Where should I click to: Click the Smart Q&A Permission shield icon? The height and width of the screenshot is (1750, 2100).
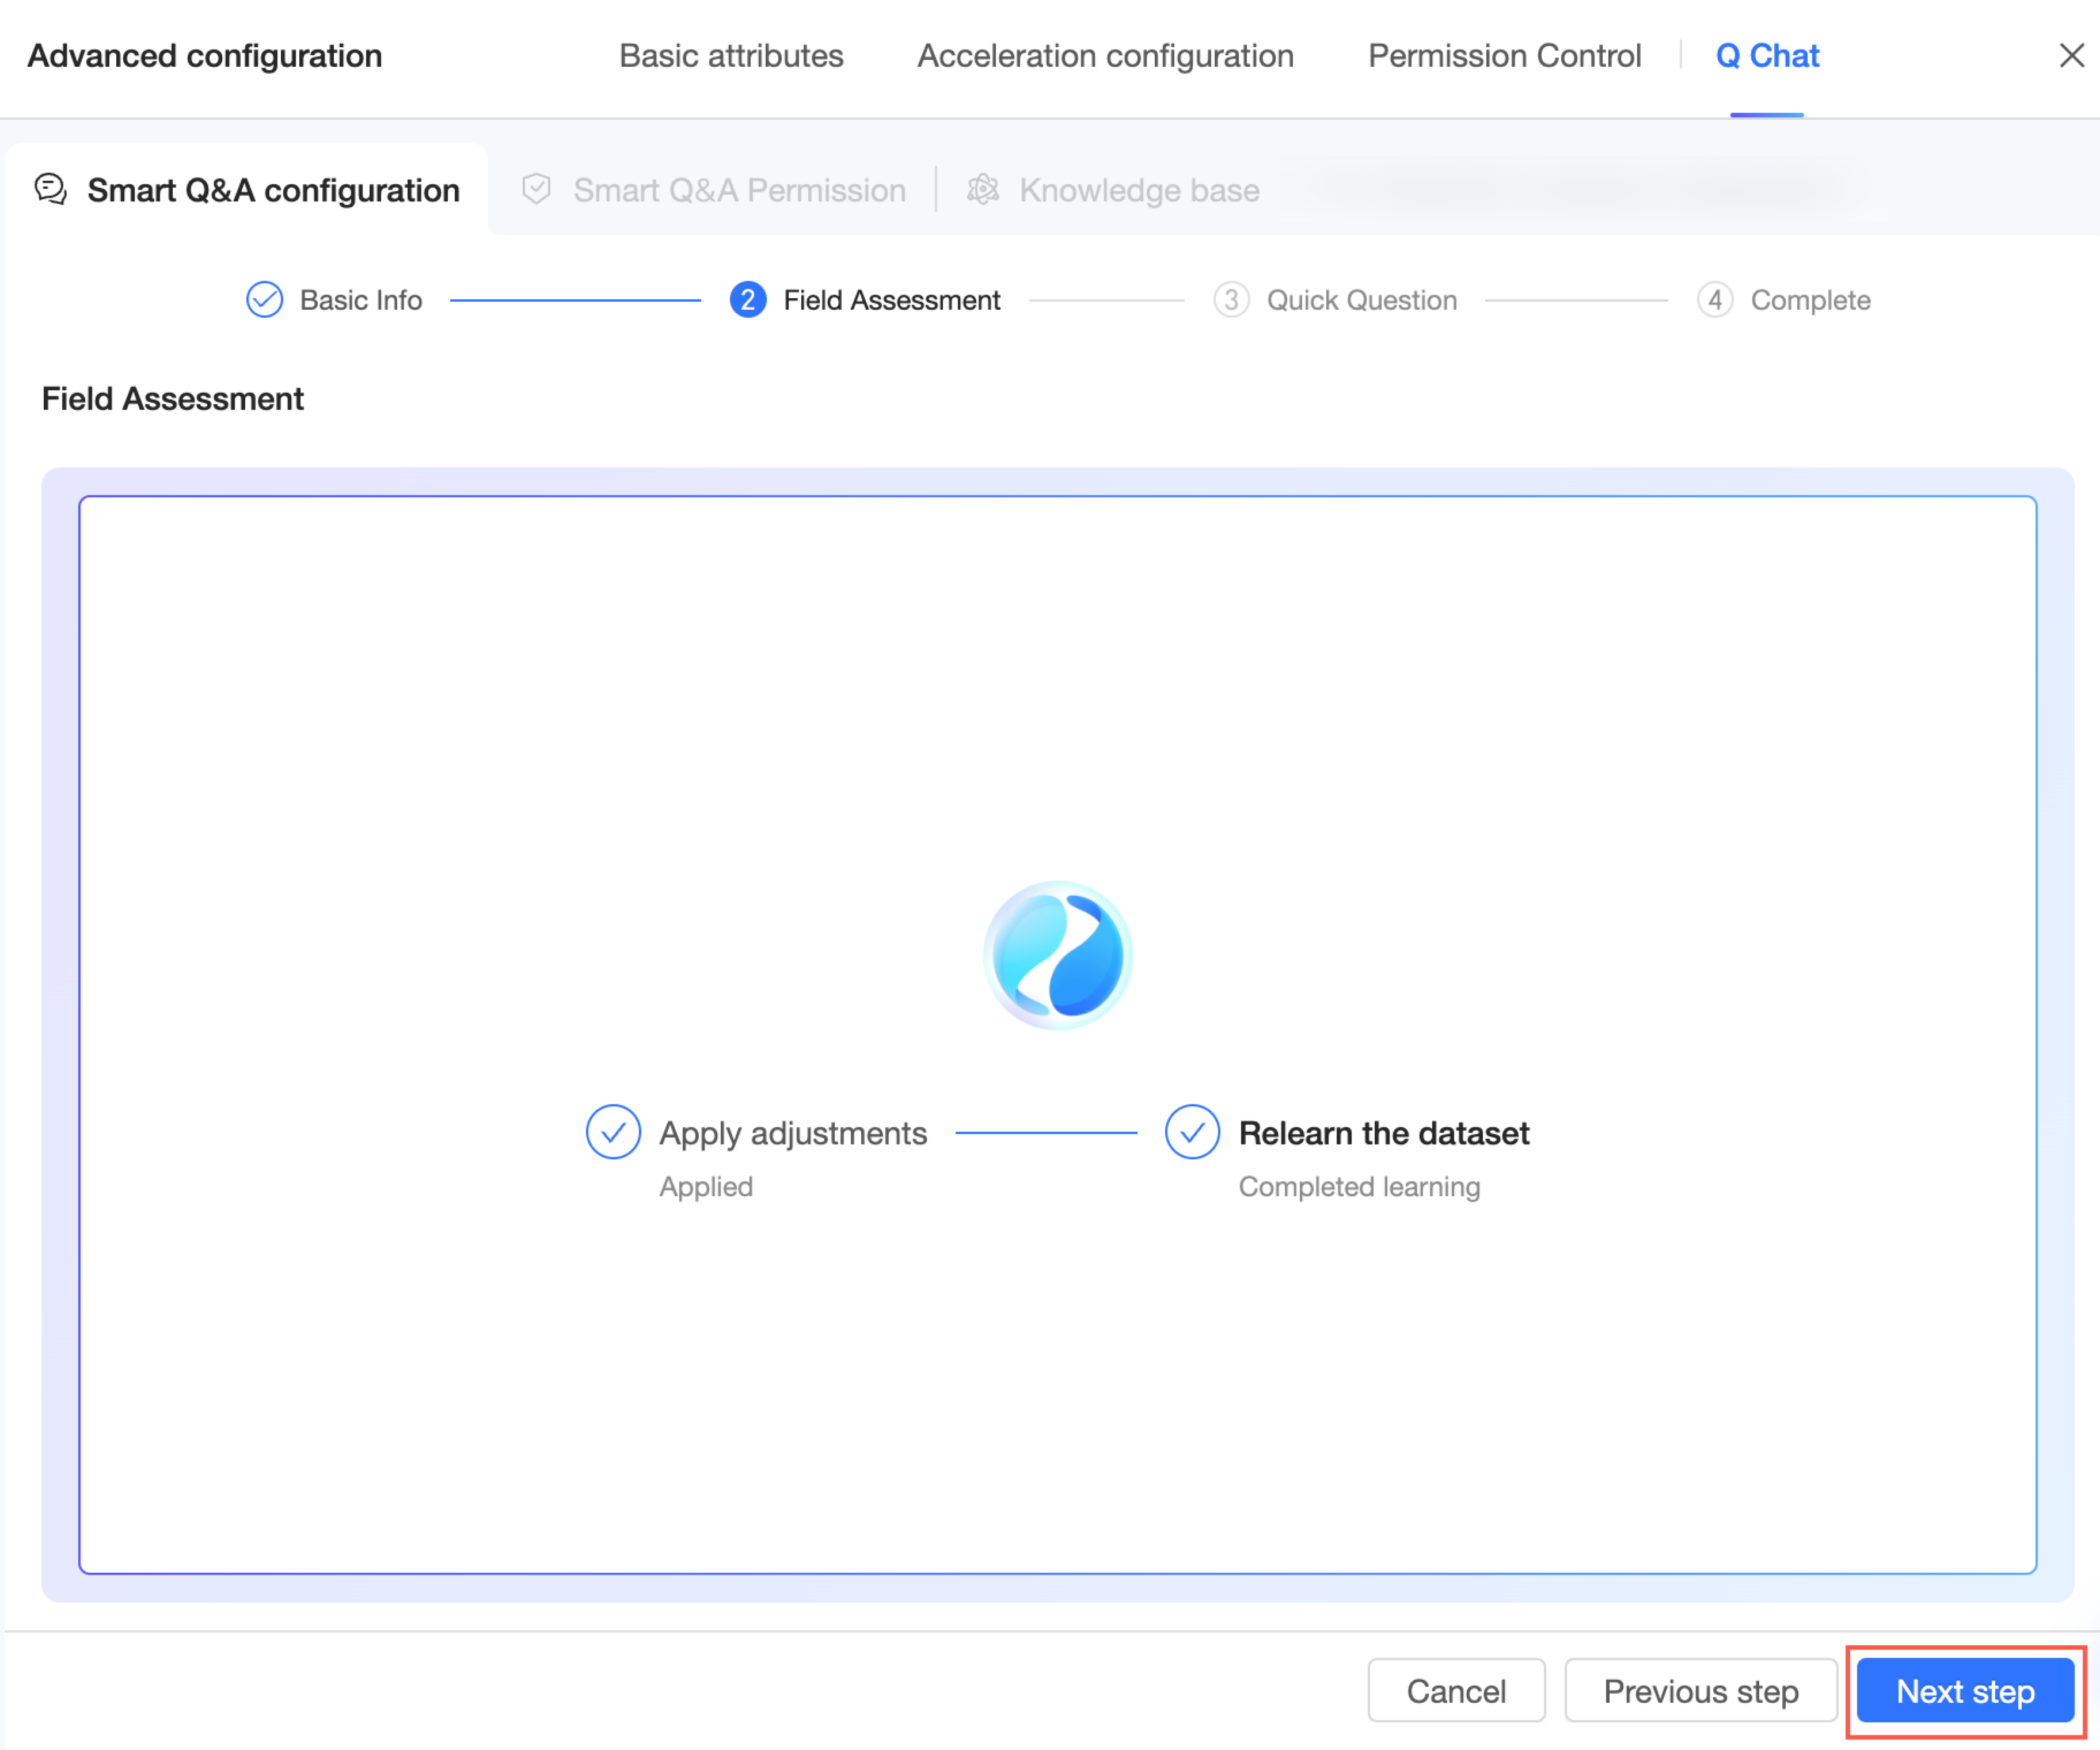(537, 189)
